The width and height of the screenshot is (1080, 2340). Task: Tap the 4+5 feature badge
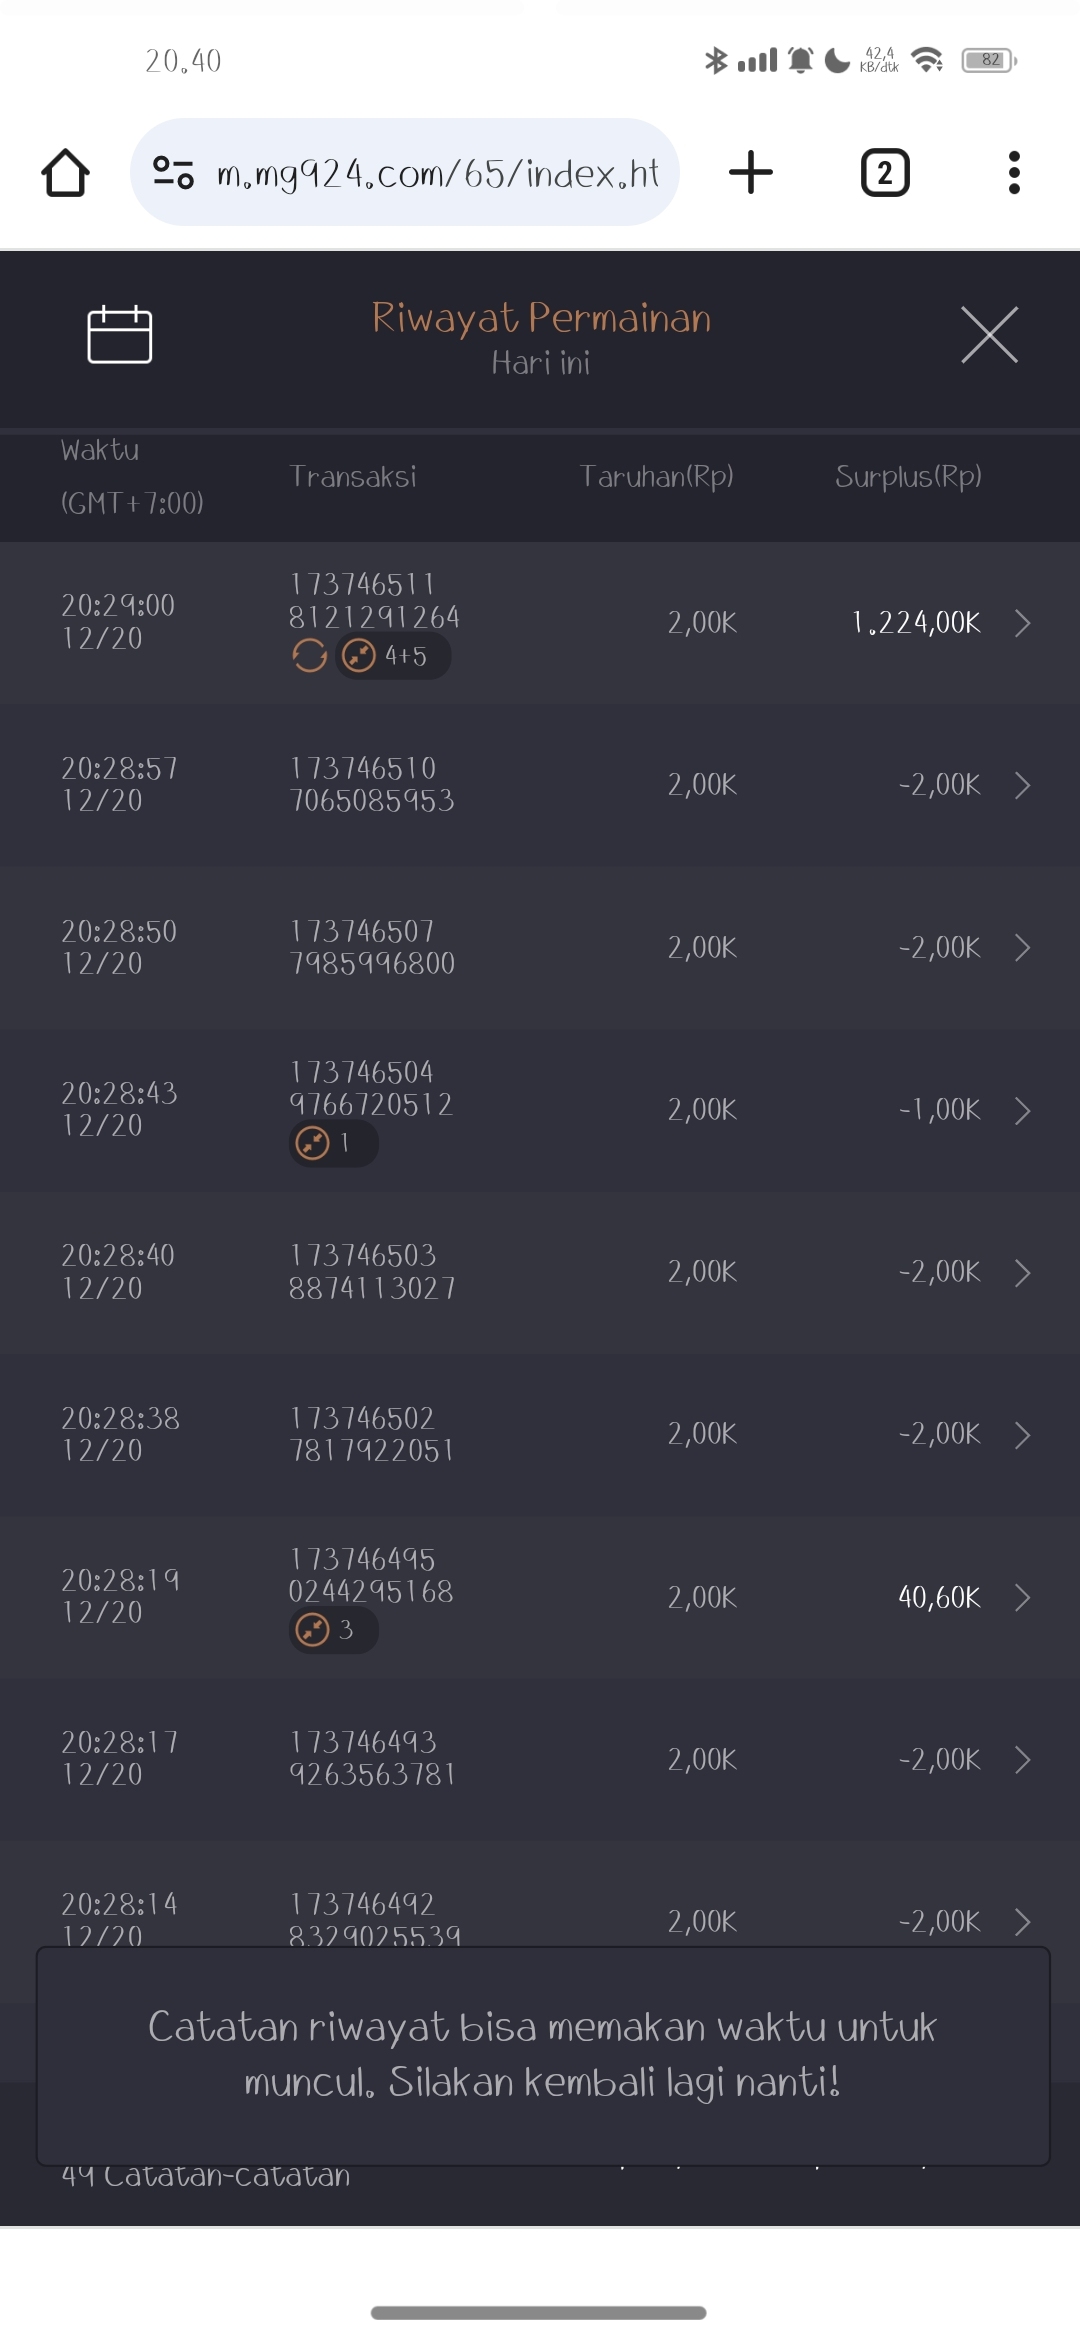pos(393,656)
